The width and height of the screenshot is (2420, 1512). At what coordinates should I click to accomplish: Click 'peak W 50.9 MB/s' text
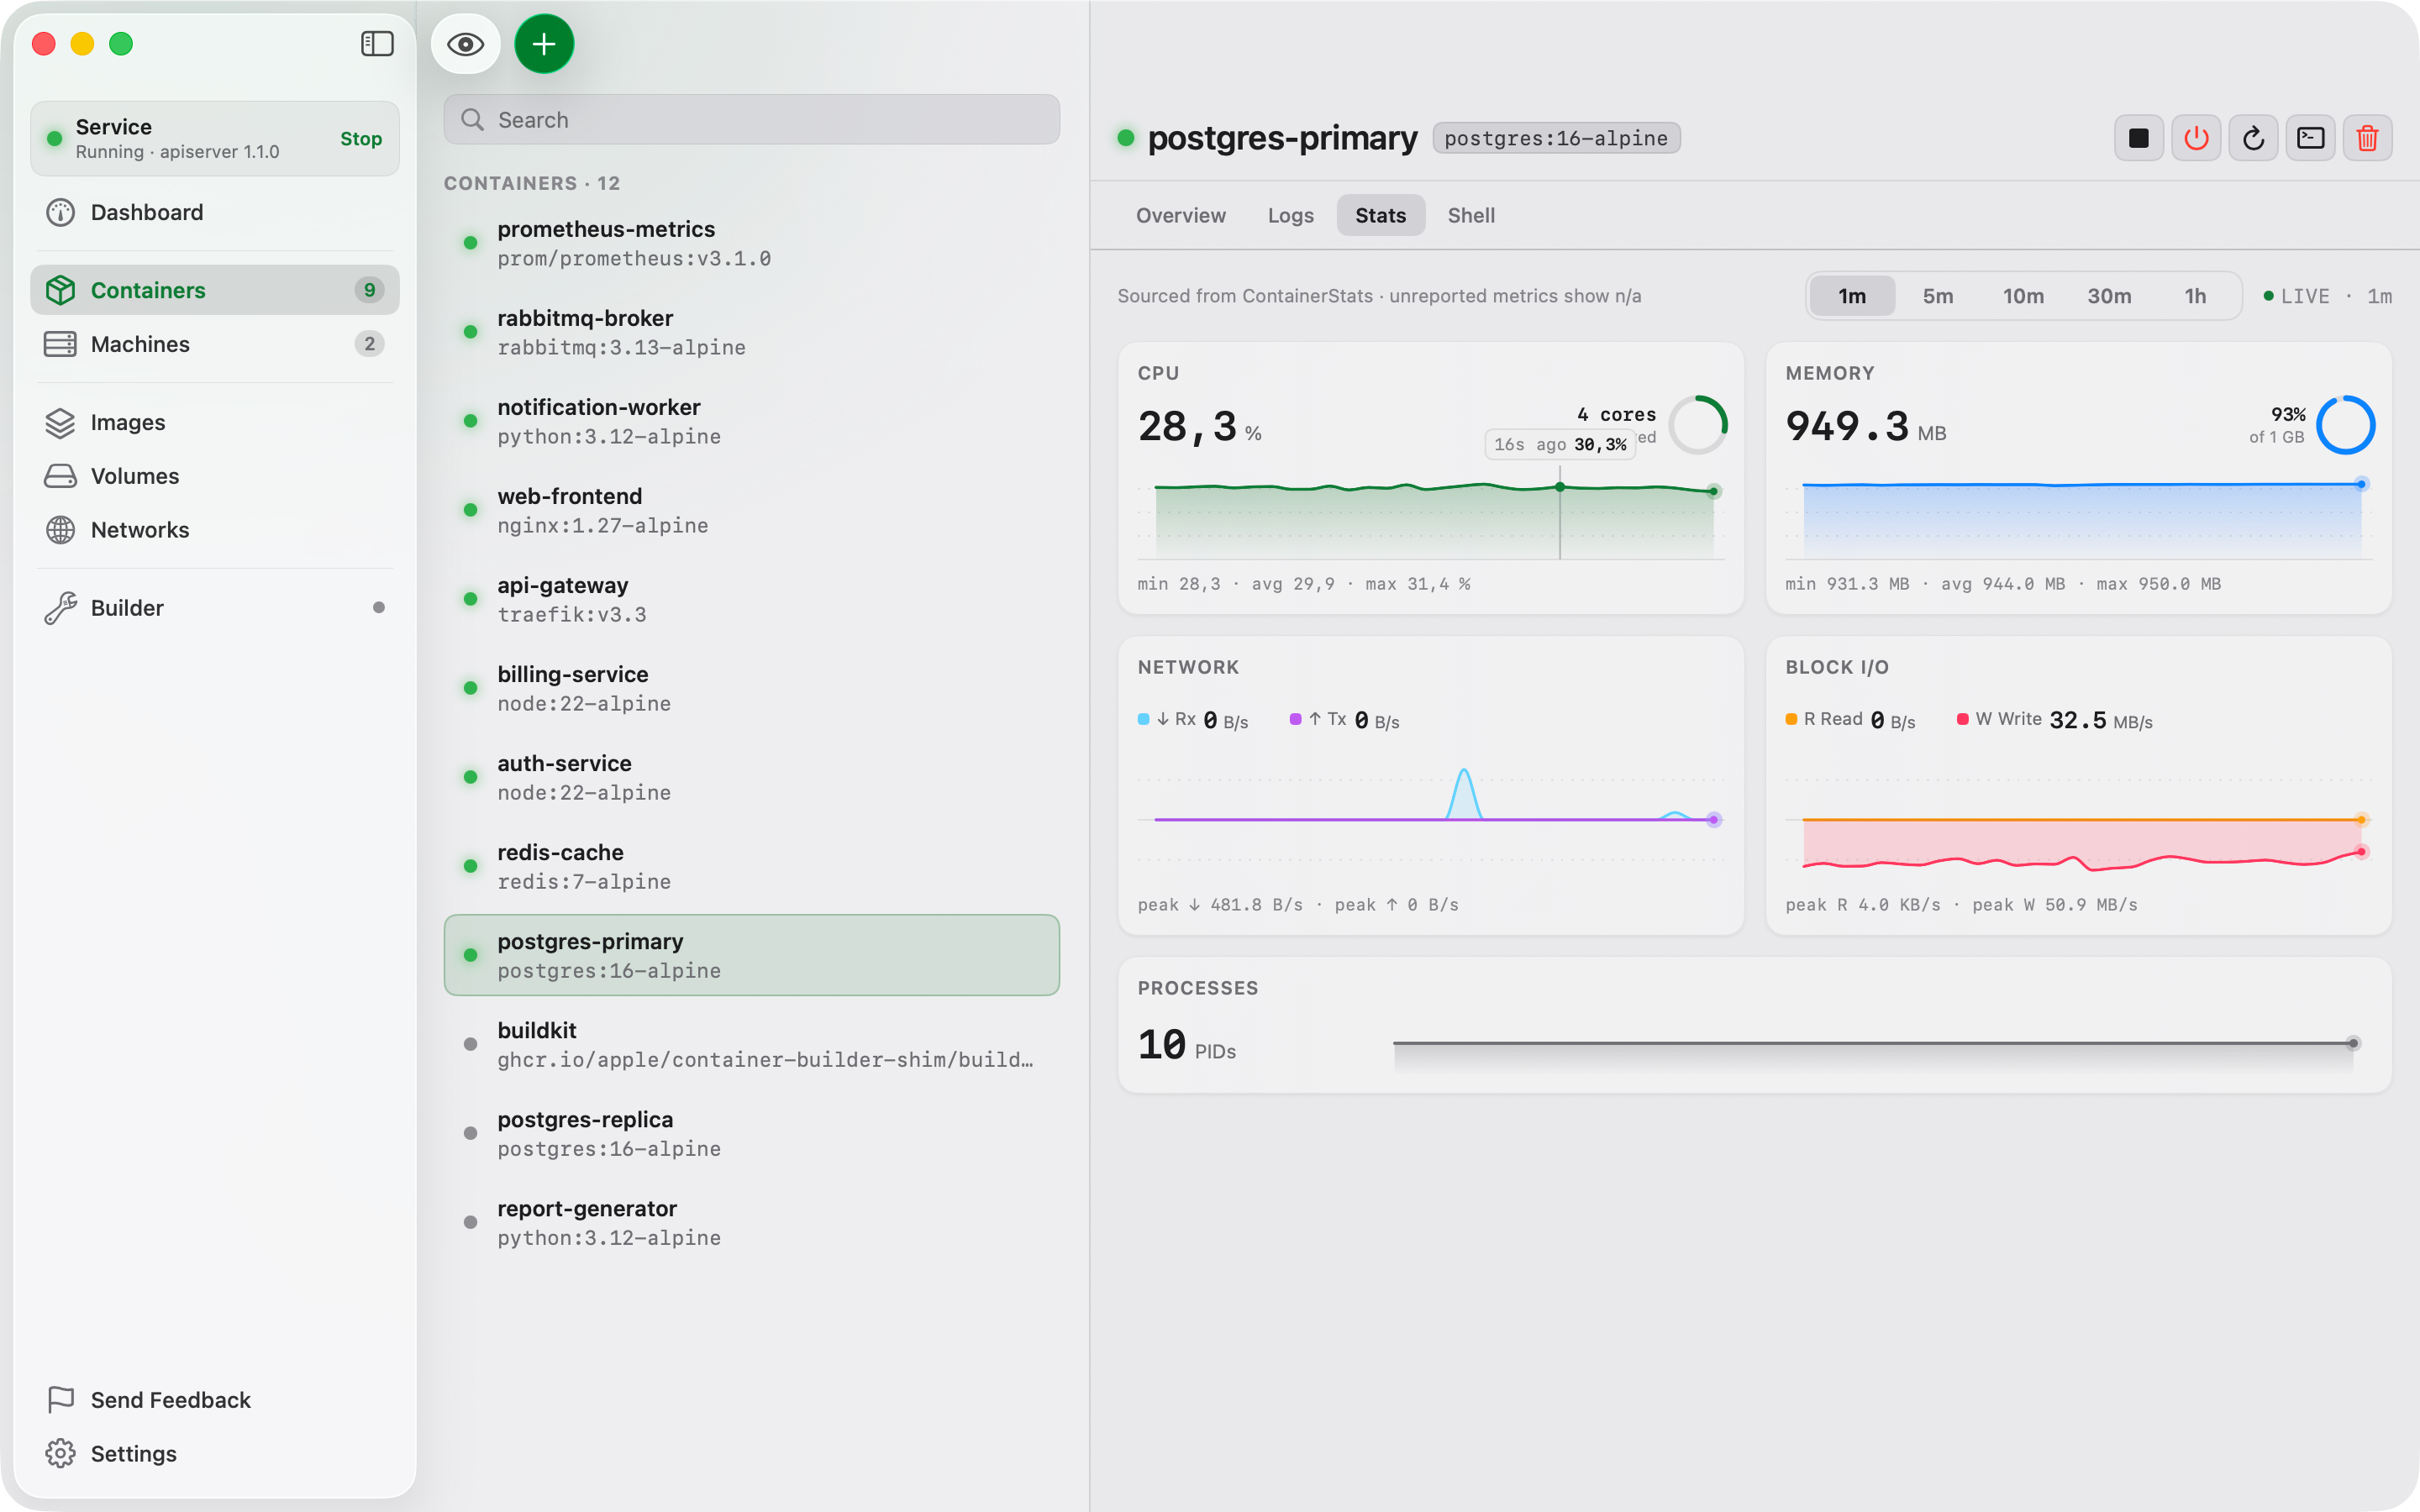pos(2055,905)
